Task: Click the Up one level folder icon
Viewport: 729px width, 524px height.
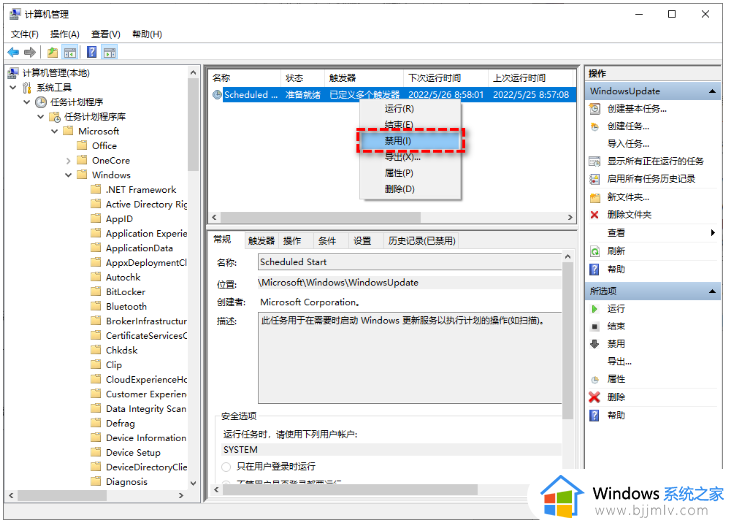Action: (x=53, y=53)
